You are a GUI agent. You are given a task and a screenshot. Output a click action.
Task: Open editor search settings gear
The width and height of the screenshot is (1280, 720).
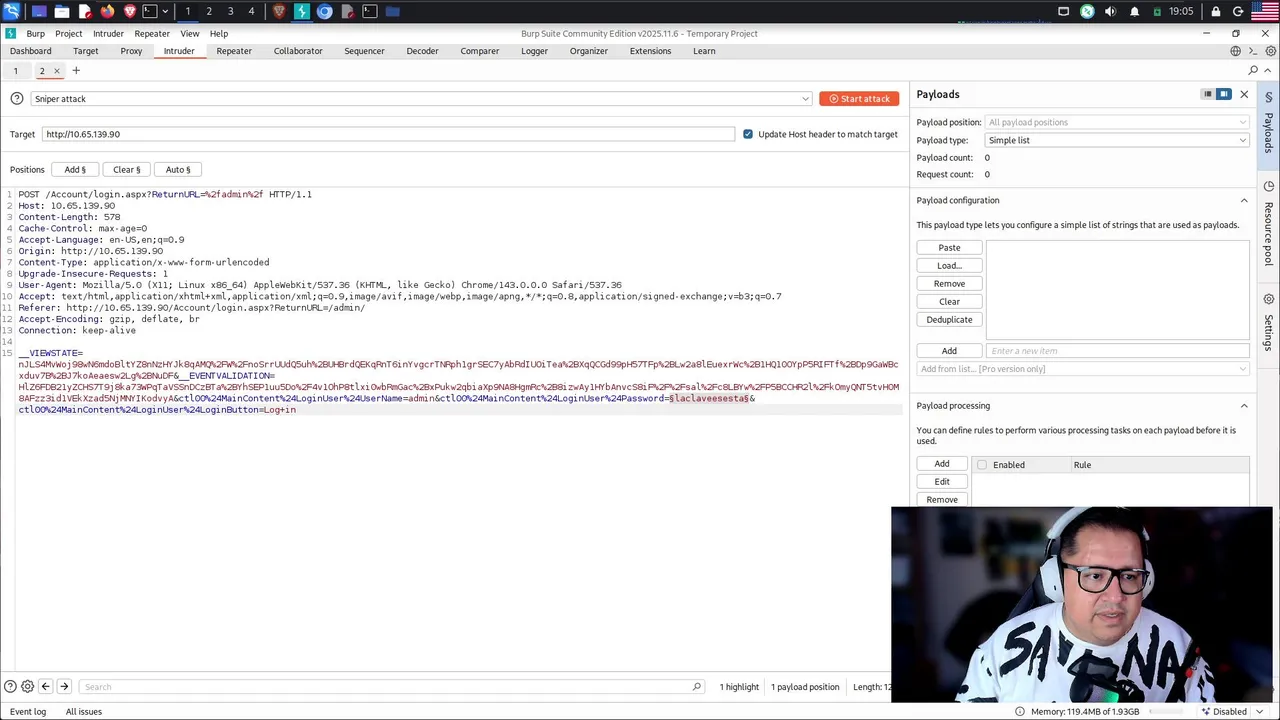tap(28, 686)
